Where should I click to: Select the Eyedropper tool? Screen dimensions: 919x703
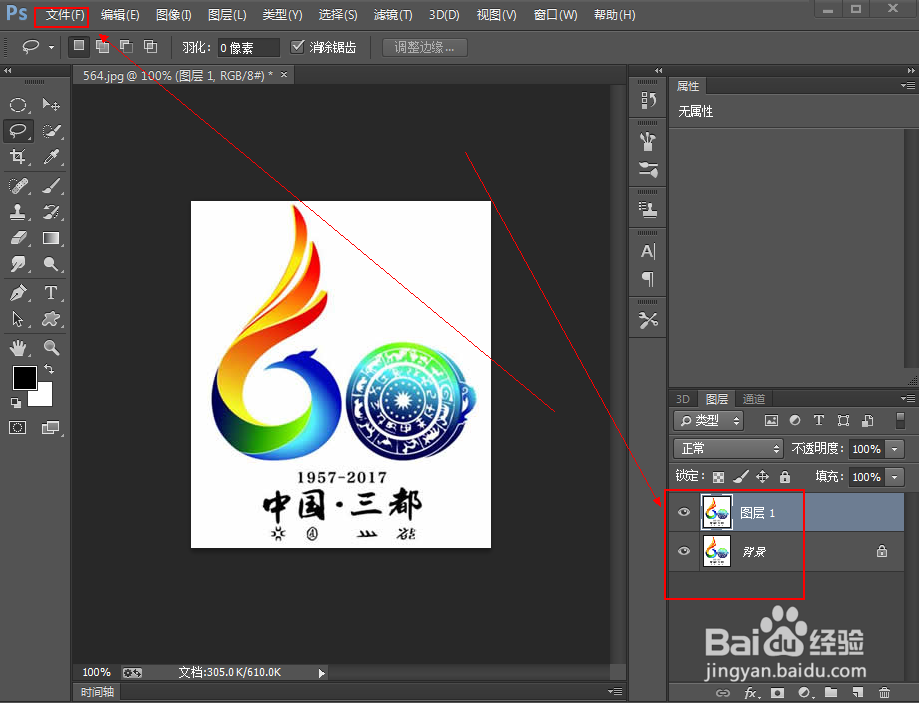tap(51, 157)
